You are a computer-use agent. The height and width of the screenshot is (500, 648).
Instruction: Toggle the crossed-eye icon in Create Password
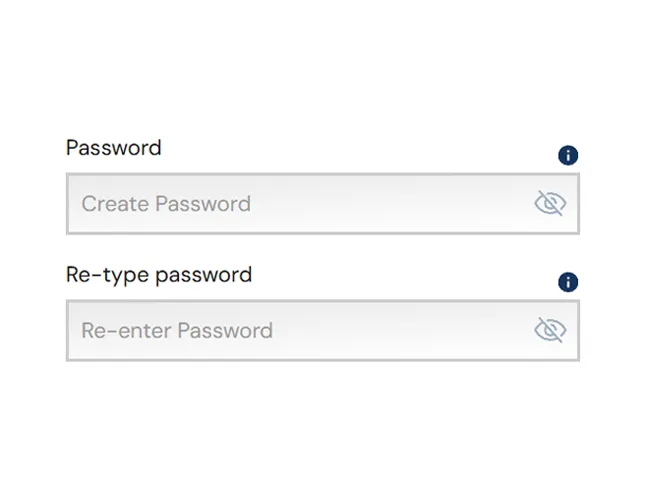[550, 203]
